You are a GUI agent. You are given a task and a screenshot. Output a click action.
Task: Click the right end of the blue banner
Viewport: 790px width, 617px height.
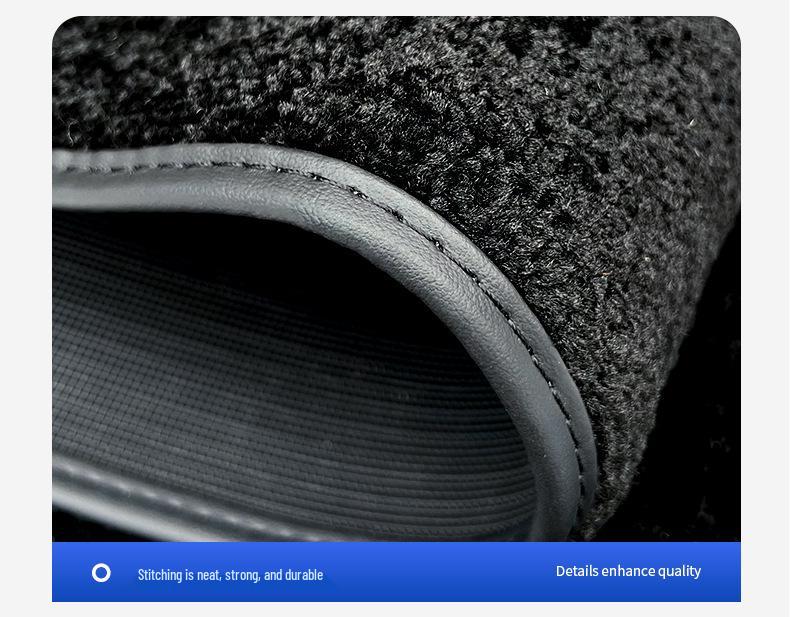pyautogui.click(x=730, y=572)
